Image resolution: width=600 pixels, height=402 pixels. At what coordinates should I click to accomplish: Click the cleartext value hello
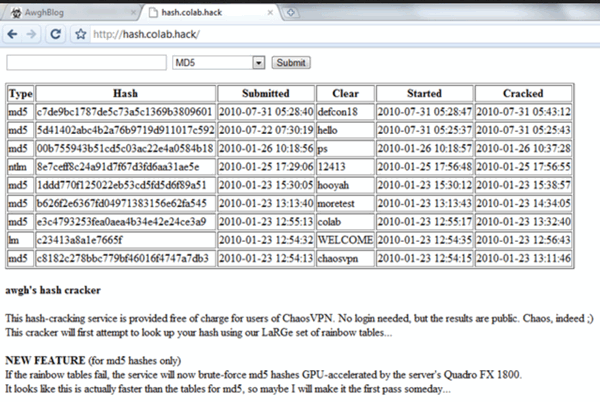pyautogui.click(x=328, y=130)
